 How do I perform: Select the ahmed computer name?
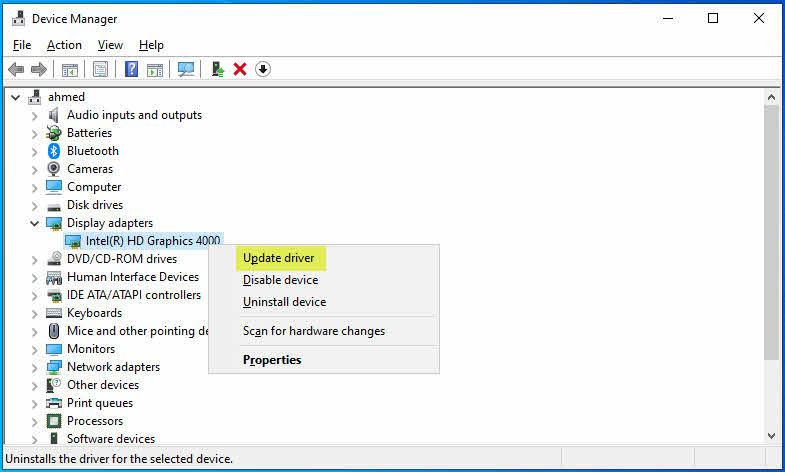pyautogui.click(x=66, y=97)
